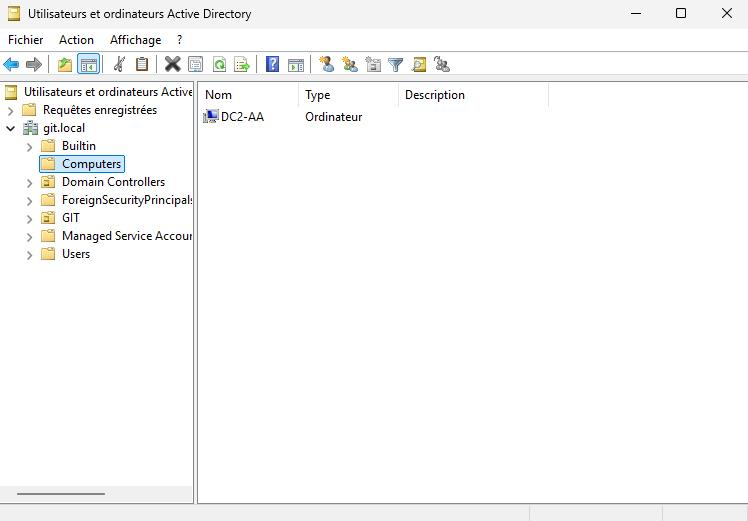Expand the Builtin container
This screenshot has width=748, height=521.
[30, 147]
